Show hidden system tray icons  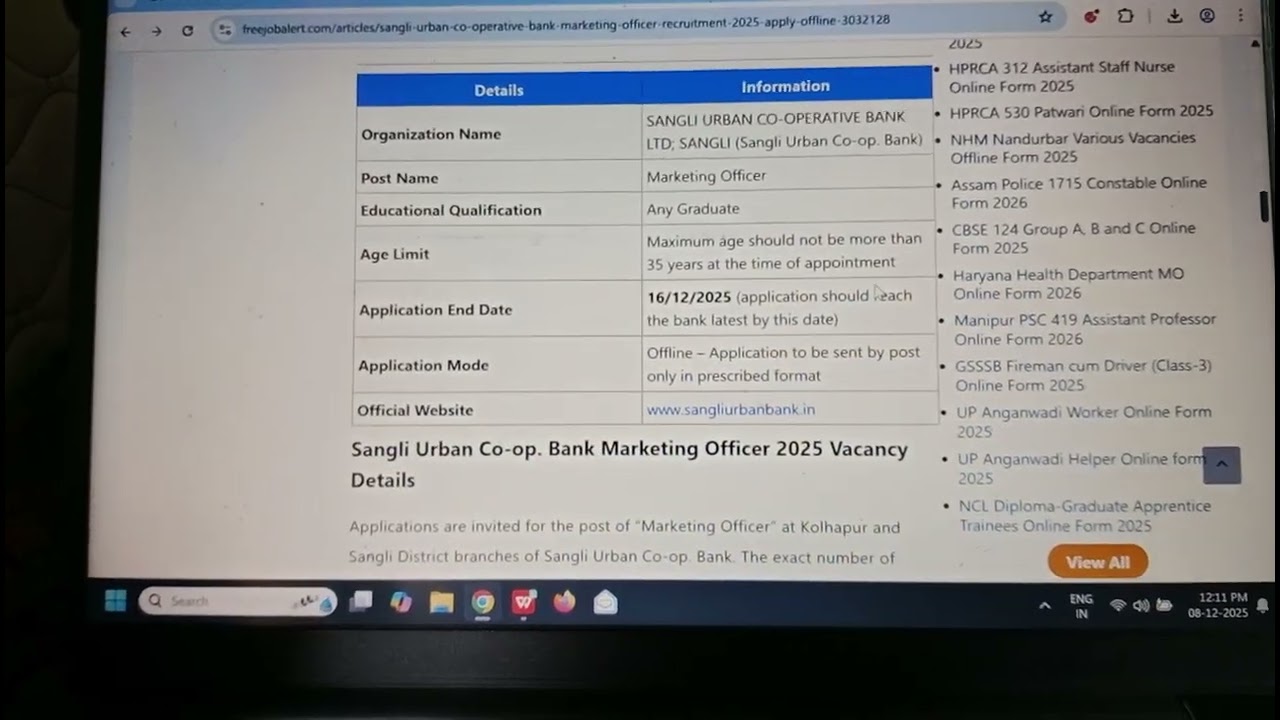pyautogui.click(x=1045, y=605)
